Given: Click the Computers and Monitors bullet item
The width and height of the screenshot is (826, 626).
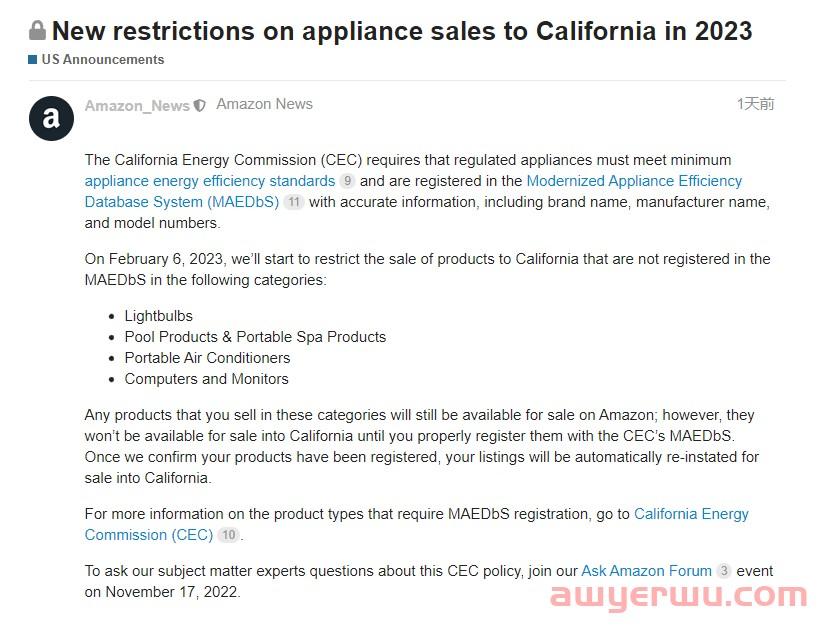Looking at the screenshot, I should (x=206, y=379).
